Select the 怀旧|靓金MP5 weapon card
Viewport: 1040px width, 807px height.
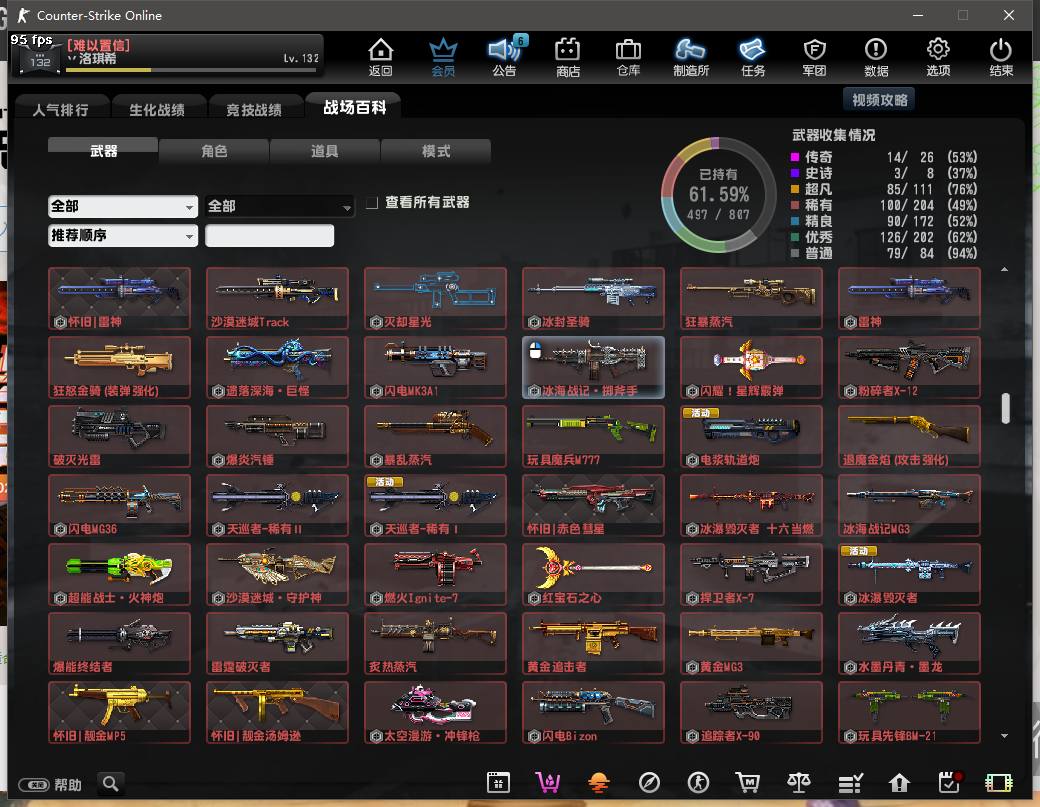[119, 712]
